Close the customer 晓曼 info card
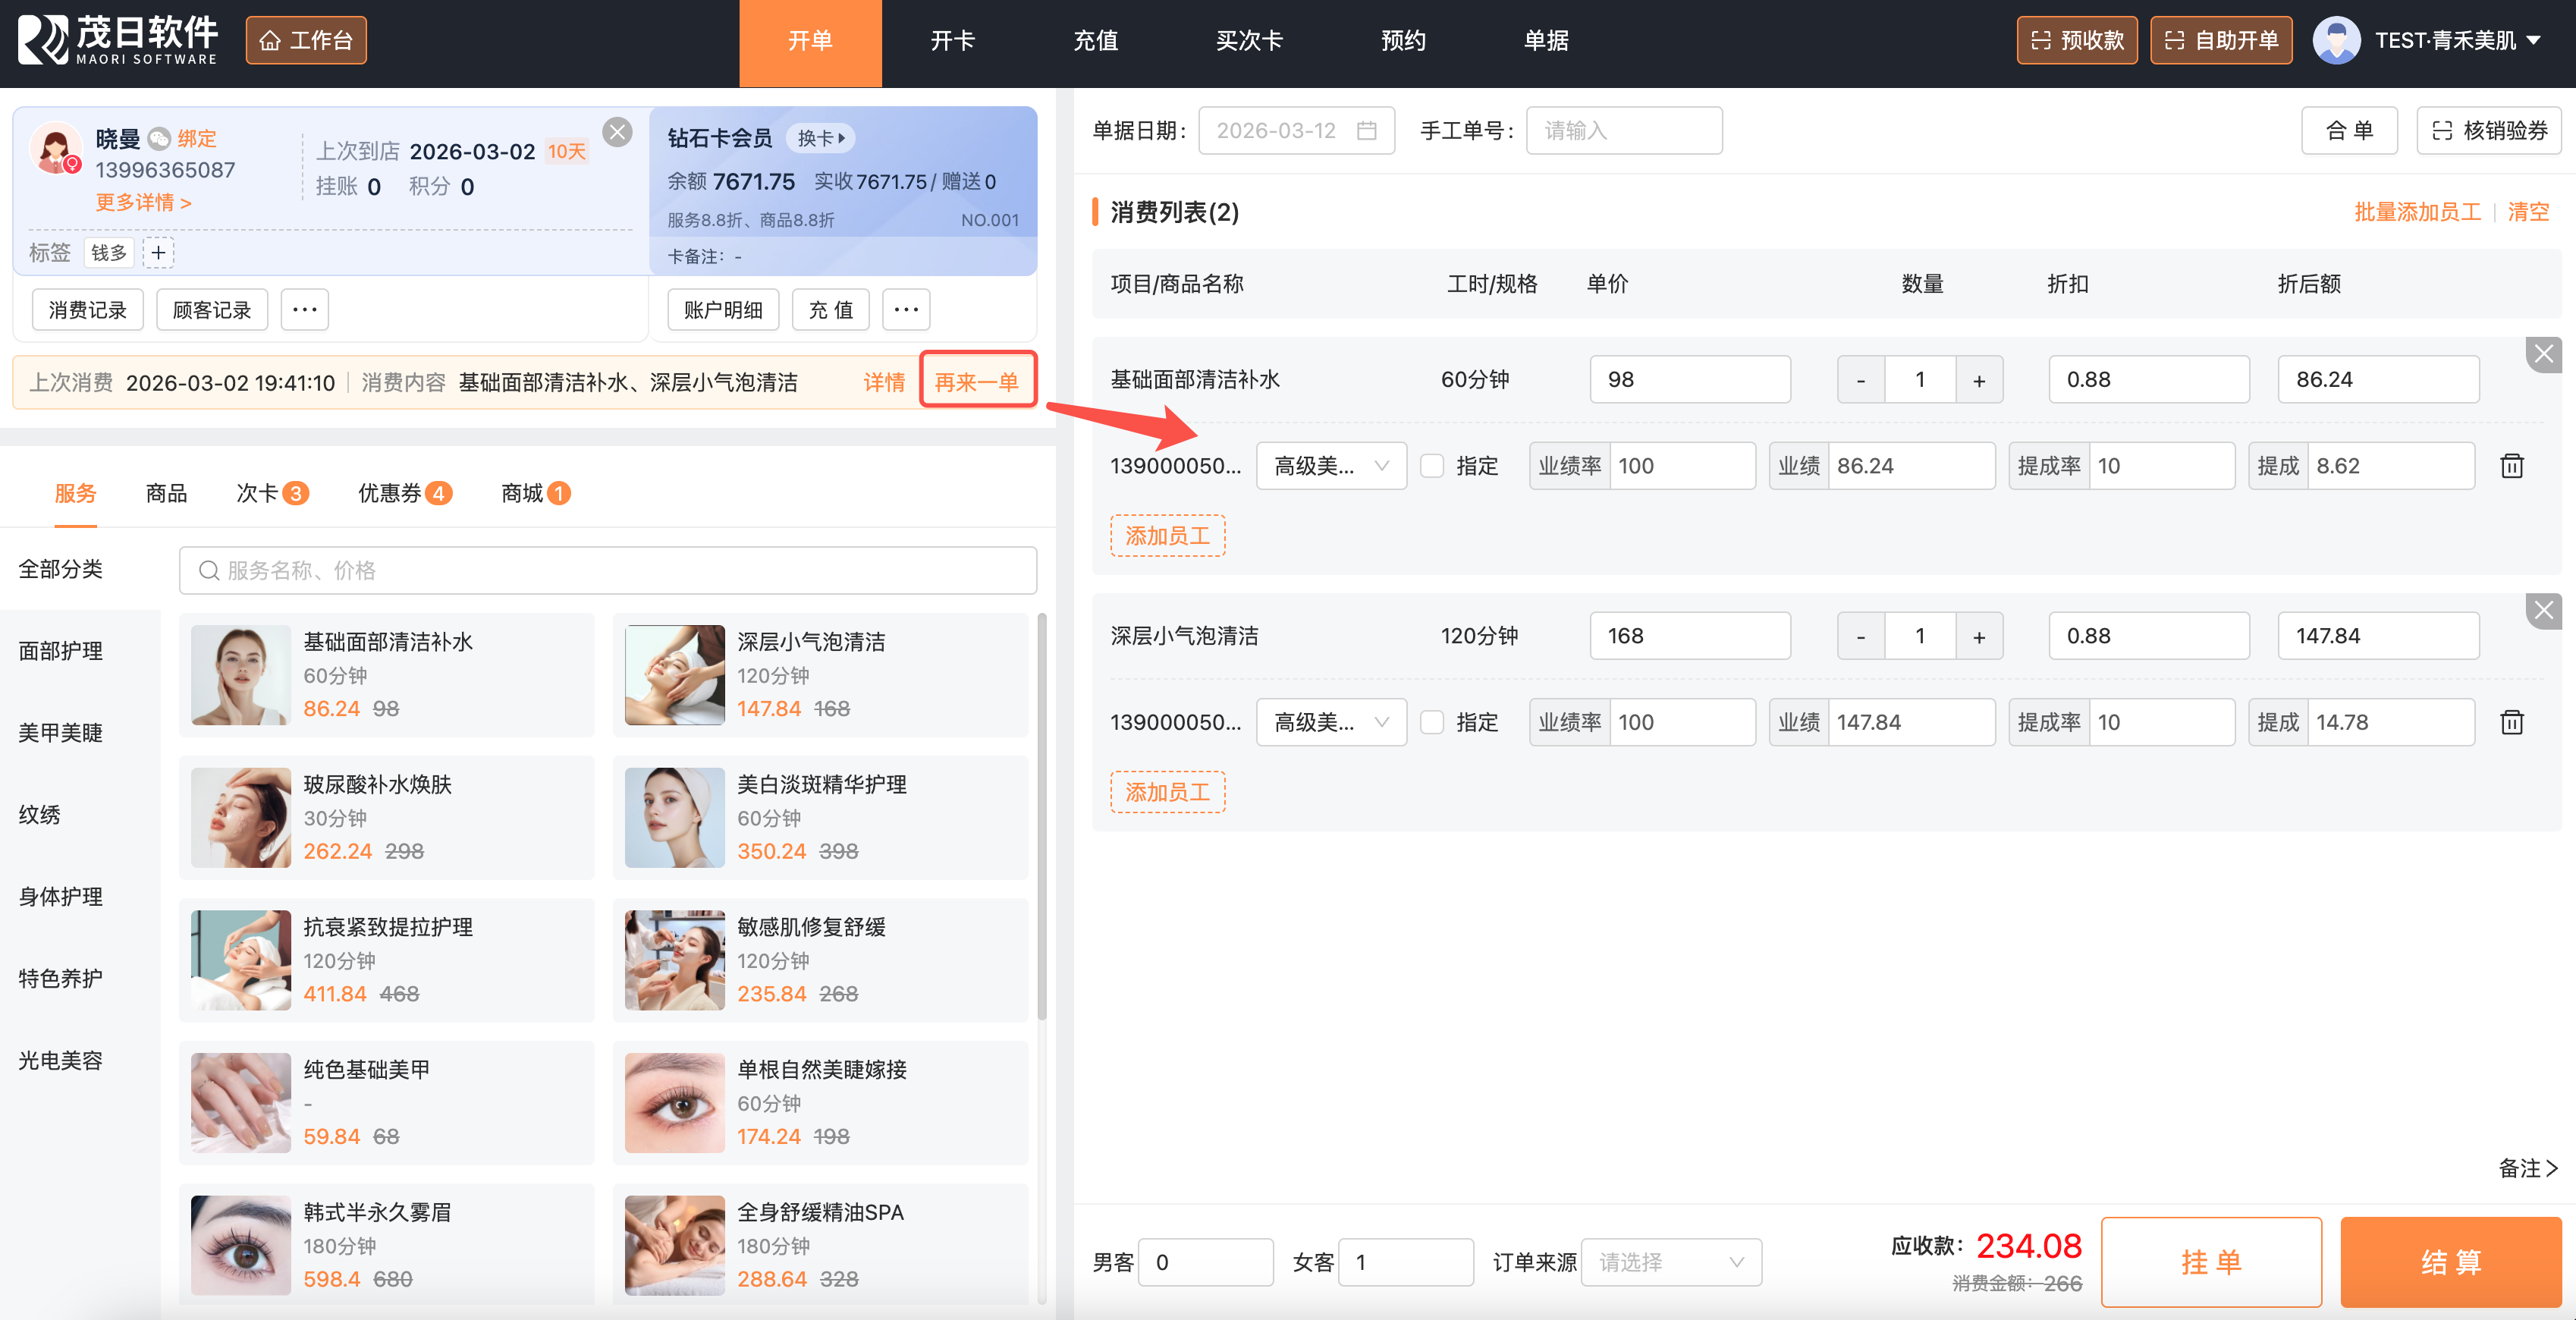Image resolution: width=2576 pixels, height=1320 pixels. pyautogui.click(x=618, y=132)
